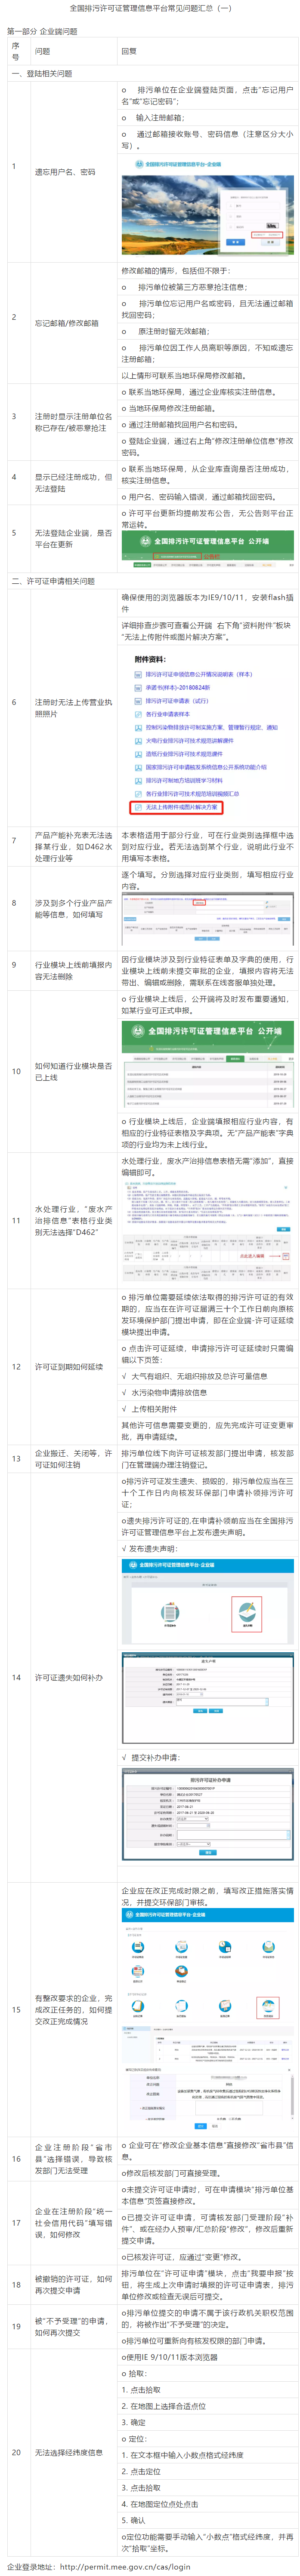Select the 问题 column header

point(43,51)
